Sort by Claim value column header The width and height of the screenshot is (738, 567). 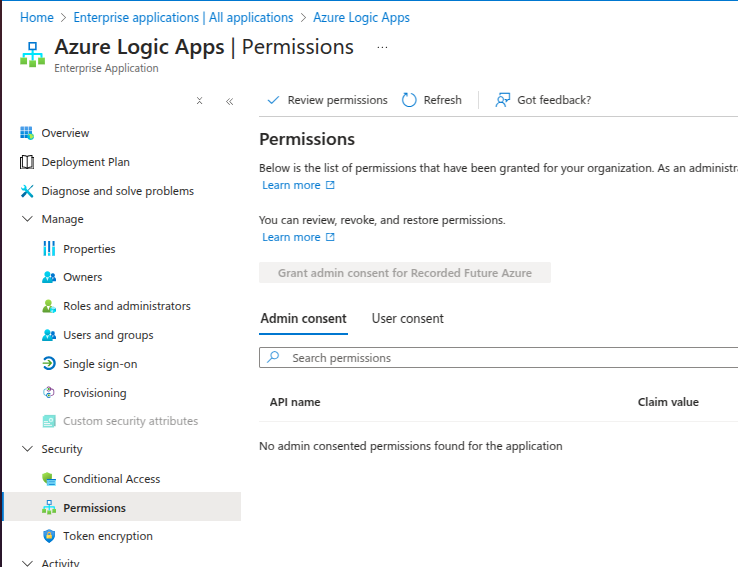(x=668, y=402)
